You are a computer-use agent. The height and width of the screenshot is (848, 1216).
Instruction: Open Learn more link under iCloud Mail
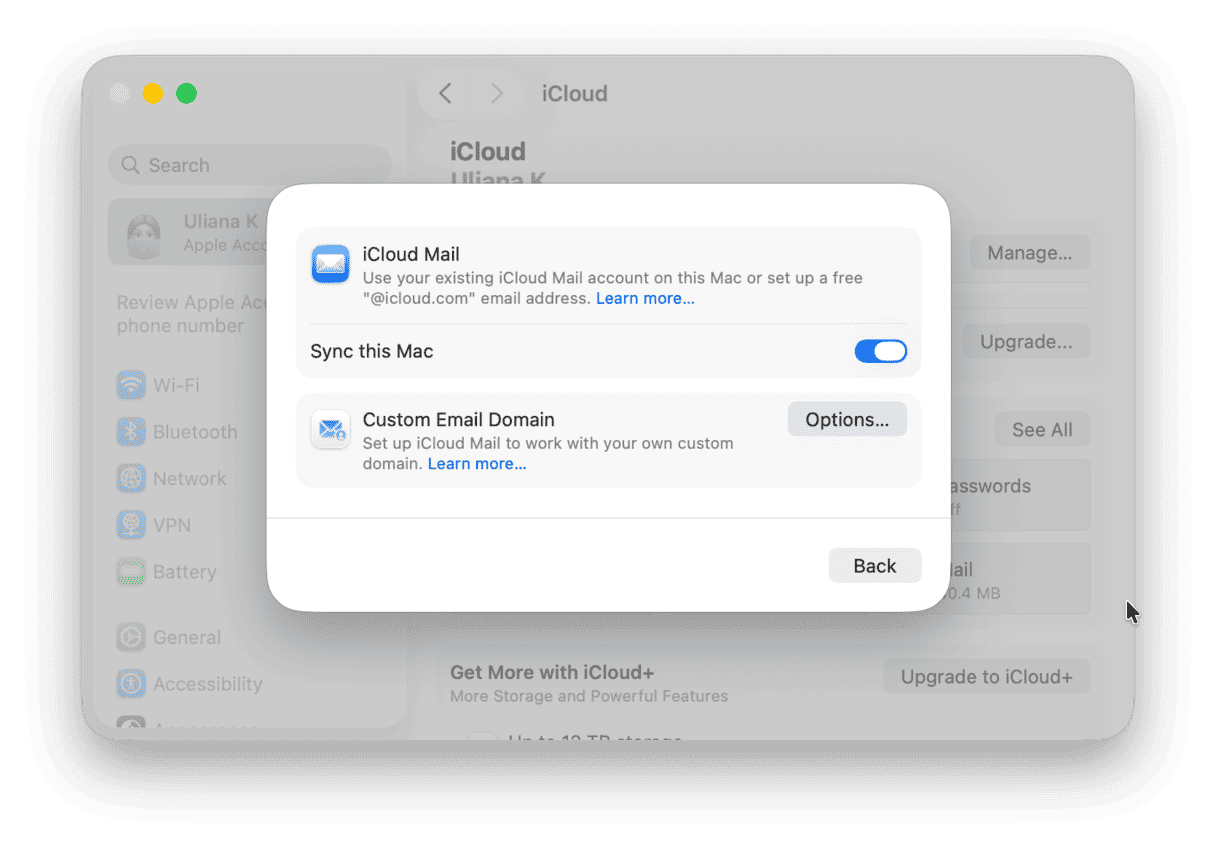[645, 298]
